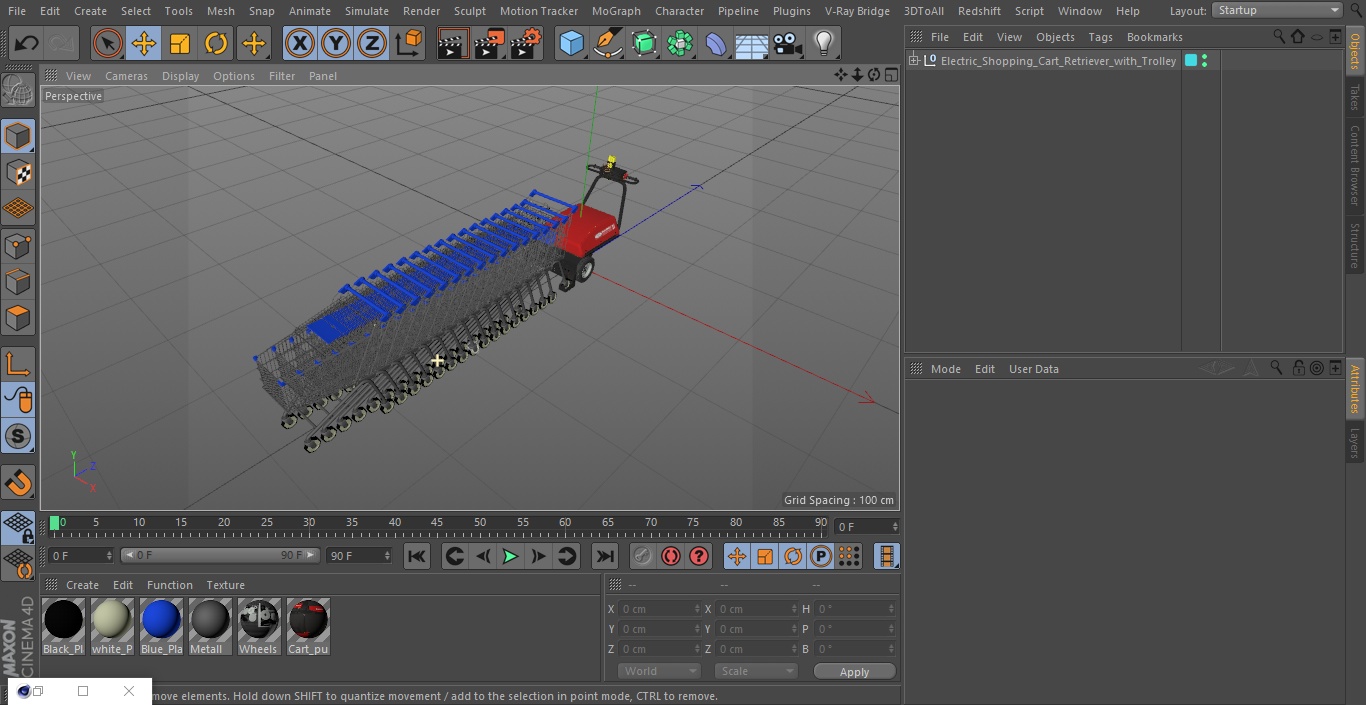Open Scale size mode dropdown

click(x=756, y=671)
